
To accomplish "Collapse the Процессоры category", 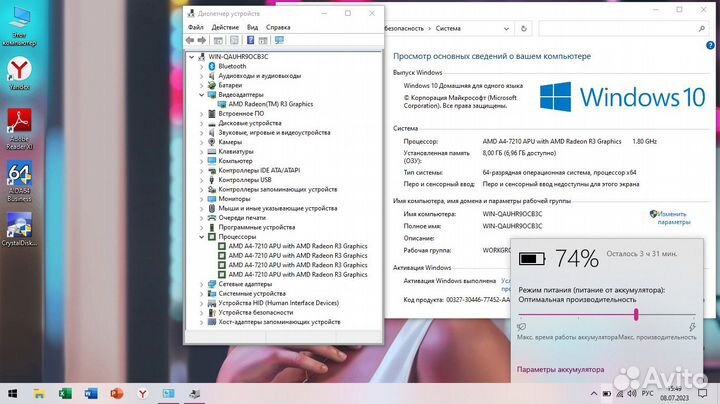I will click(x=201, y=237).
